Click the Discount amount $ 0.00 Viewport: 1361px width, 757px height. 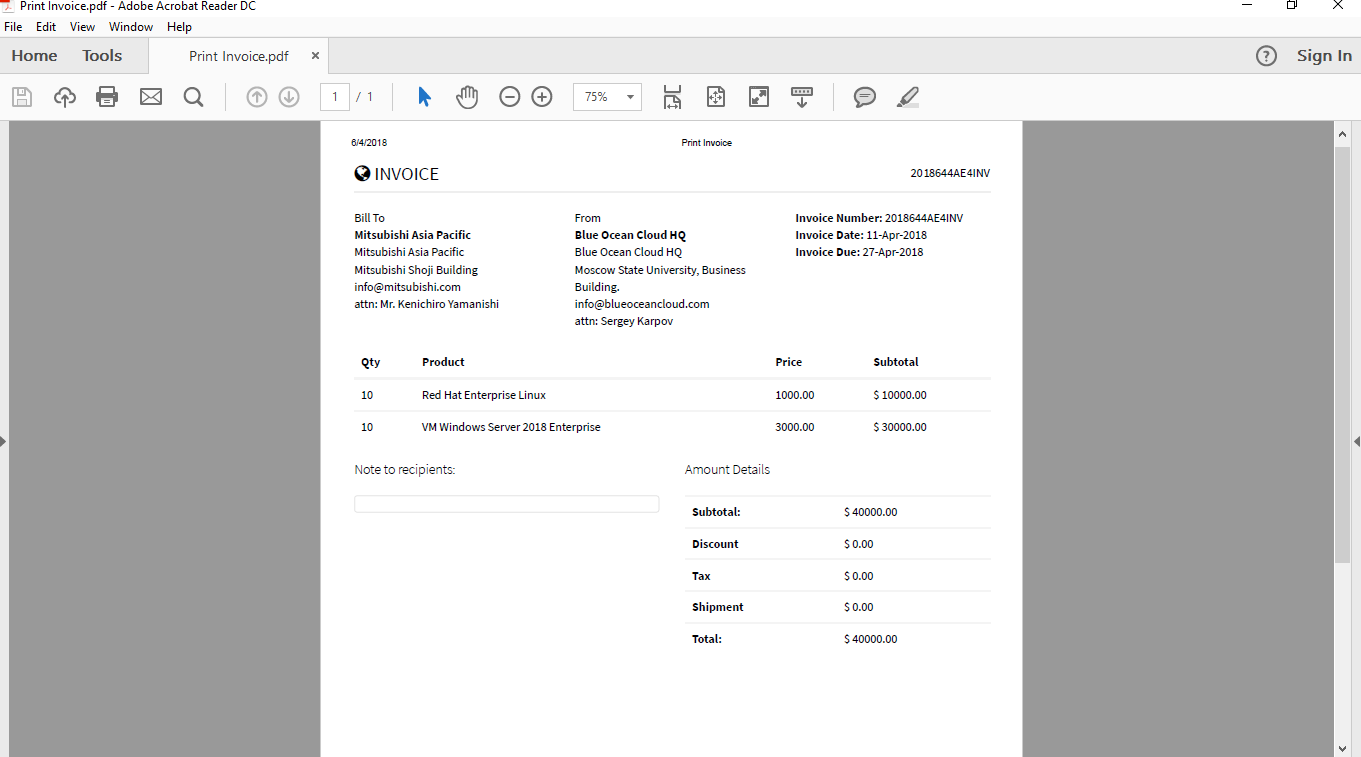859,544
